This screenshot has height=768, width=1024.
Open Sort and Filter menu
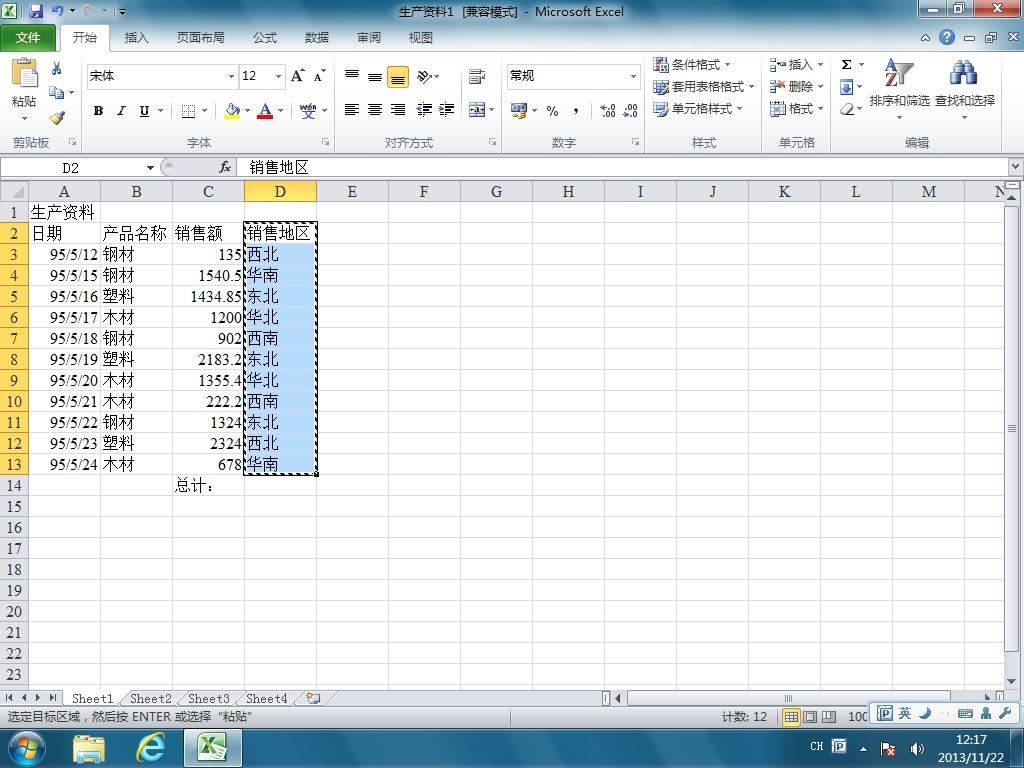[x=899, y=88]
